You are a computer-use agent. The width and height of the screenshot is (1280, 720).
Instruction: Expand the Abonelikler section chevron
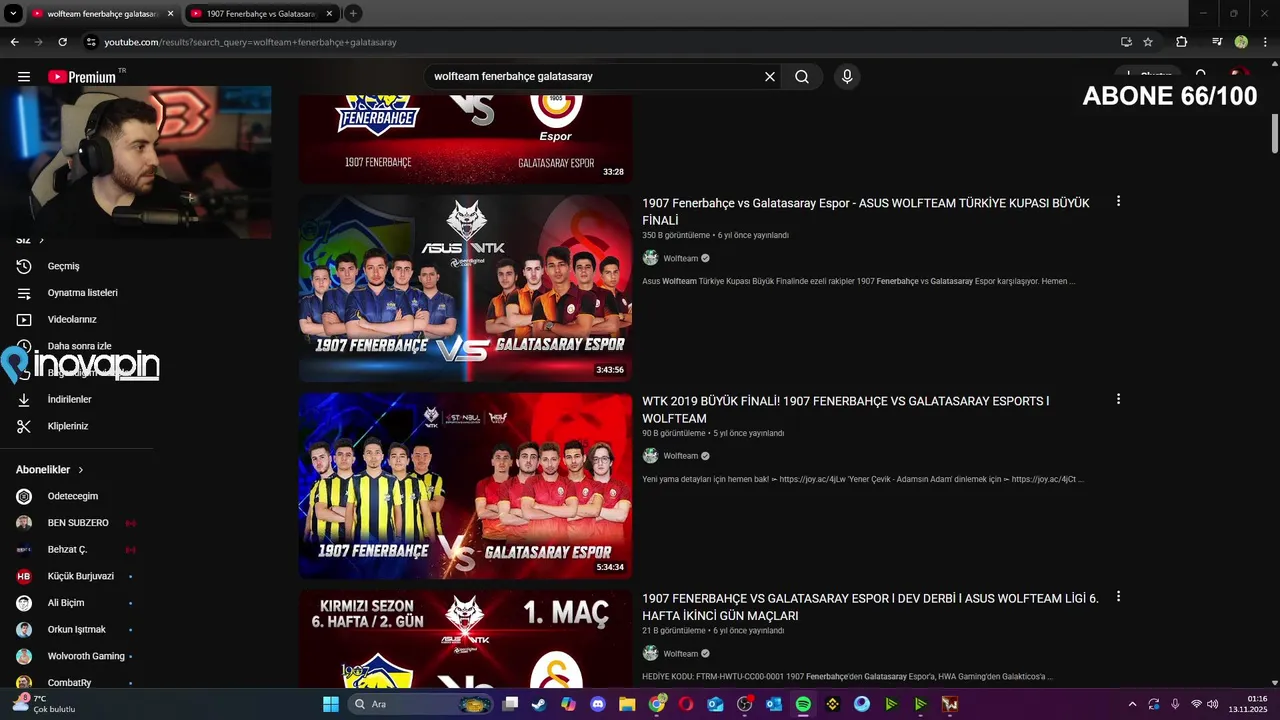point(81,470)
